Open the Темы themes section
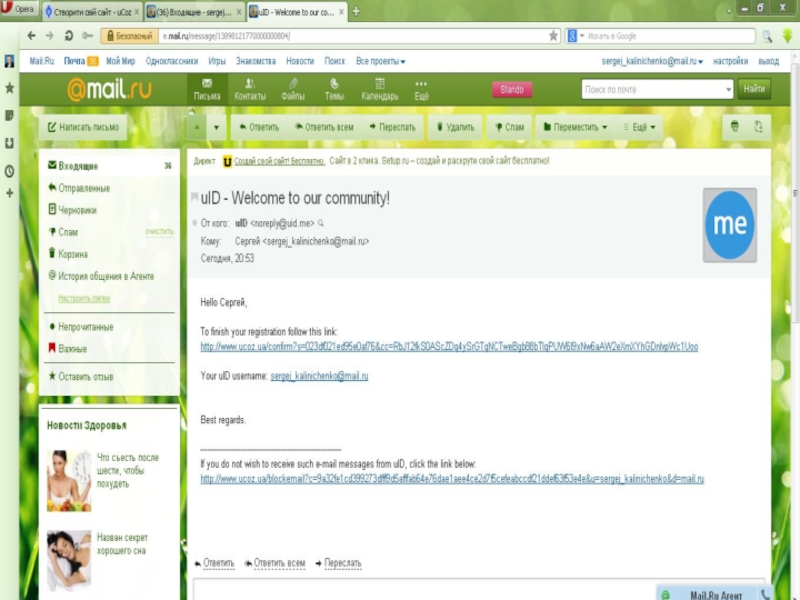 point(334,89)
